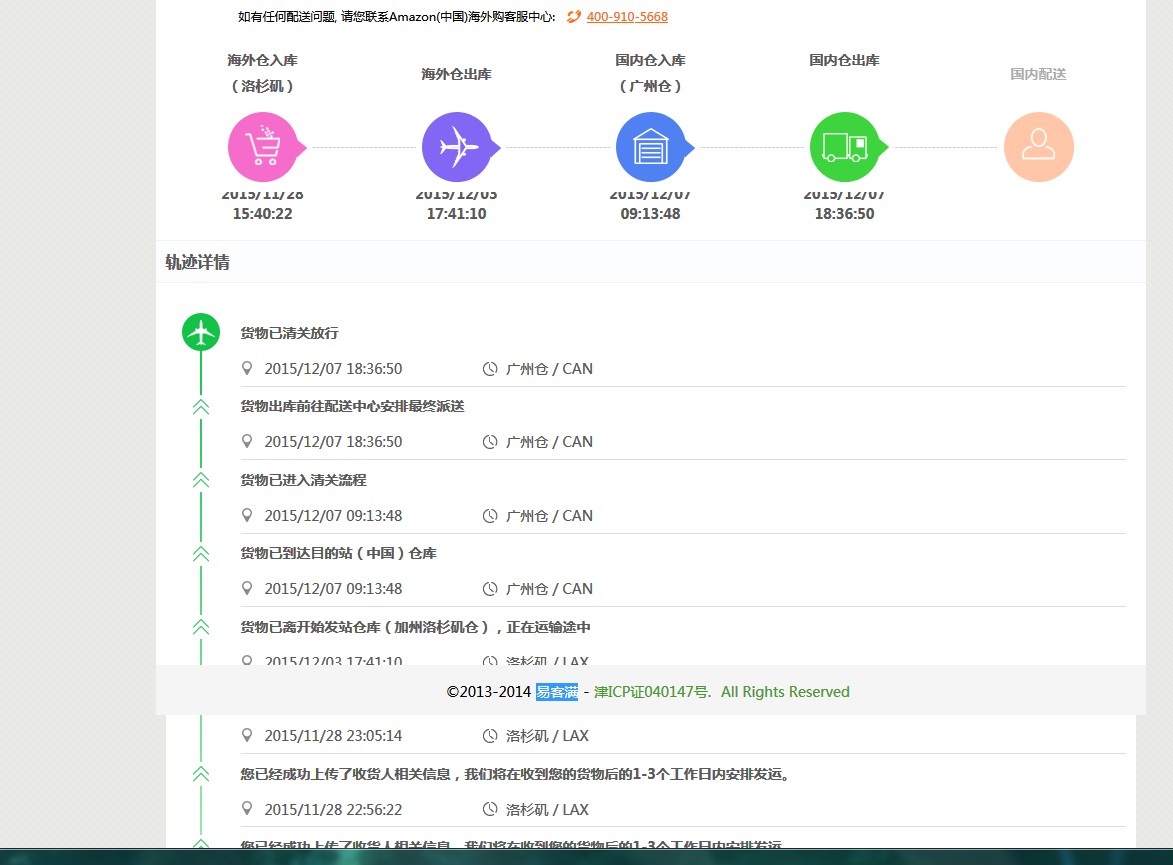The width and height of the screenshot is (1173, 865).
Task: Select the blue warehouse stage icon
Action: [651, 147]
